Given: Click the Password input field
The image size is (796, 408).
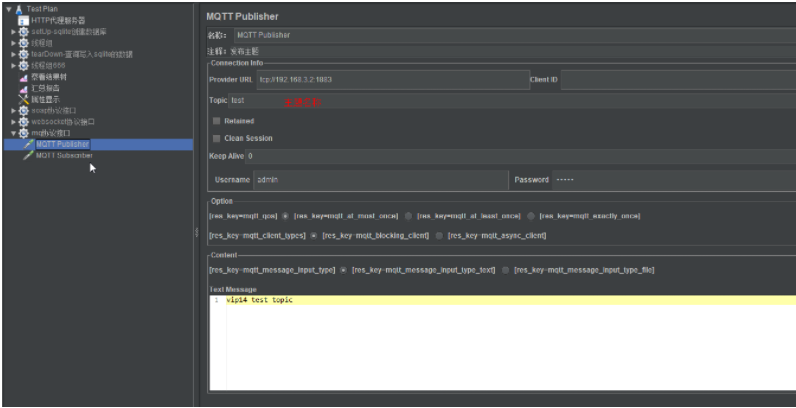Looking at the screenshot, I should click(x=674, y=180).
